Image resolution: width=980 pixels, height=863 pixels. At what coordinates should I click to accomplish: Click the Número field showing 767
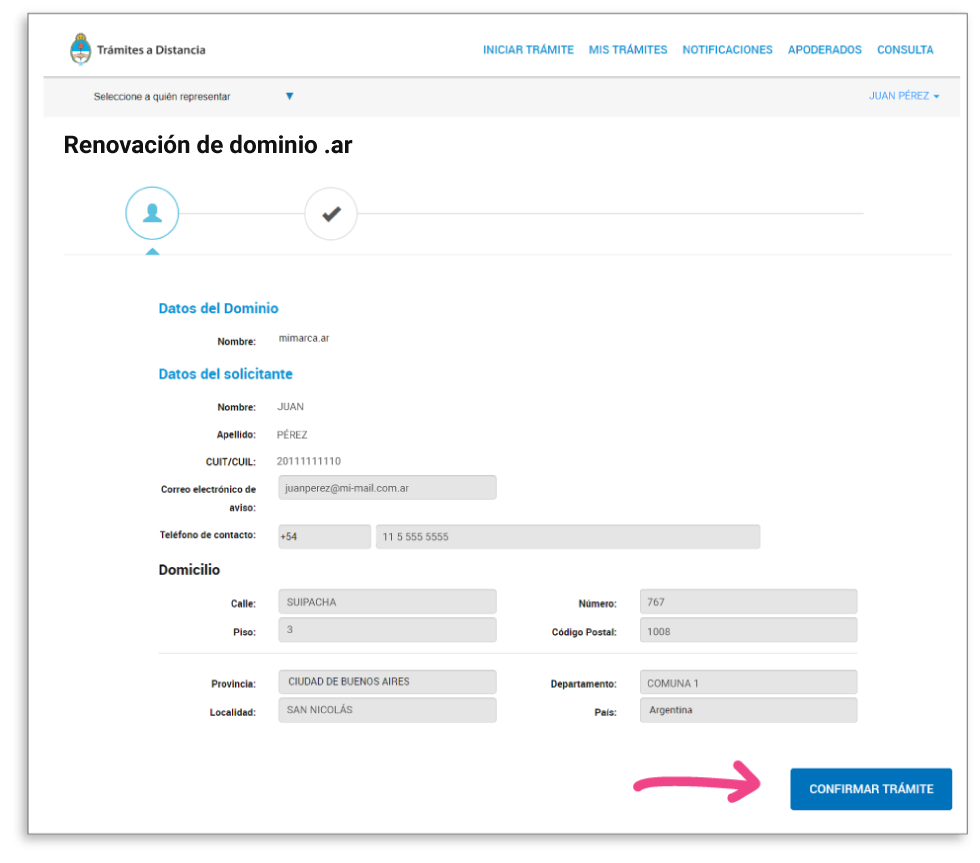[748, 601]
